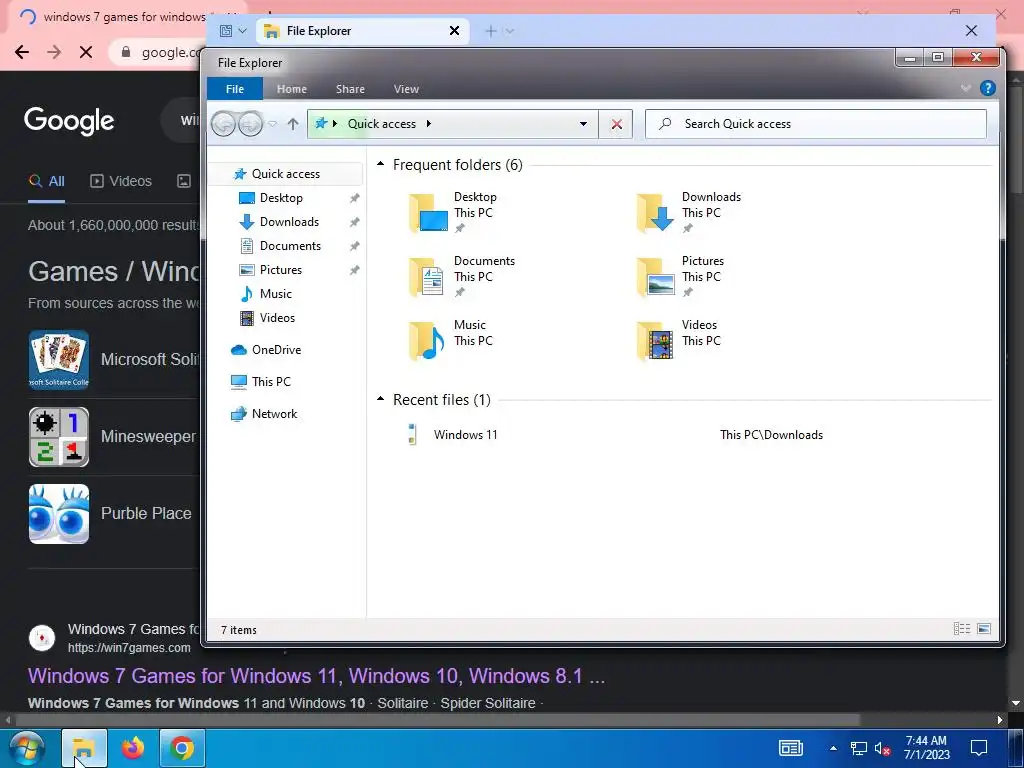Viewport: 1024px width, 768px height.
Task: Select Music in navigation pane
Action: coord(276,294)
